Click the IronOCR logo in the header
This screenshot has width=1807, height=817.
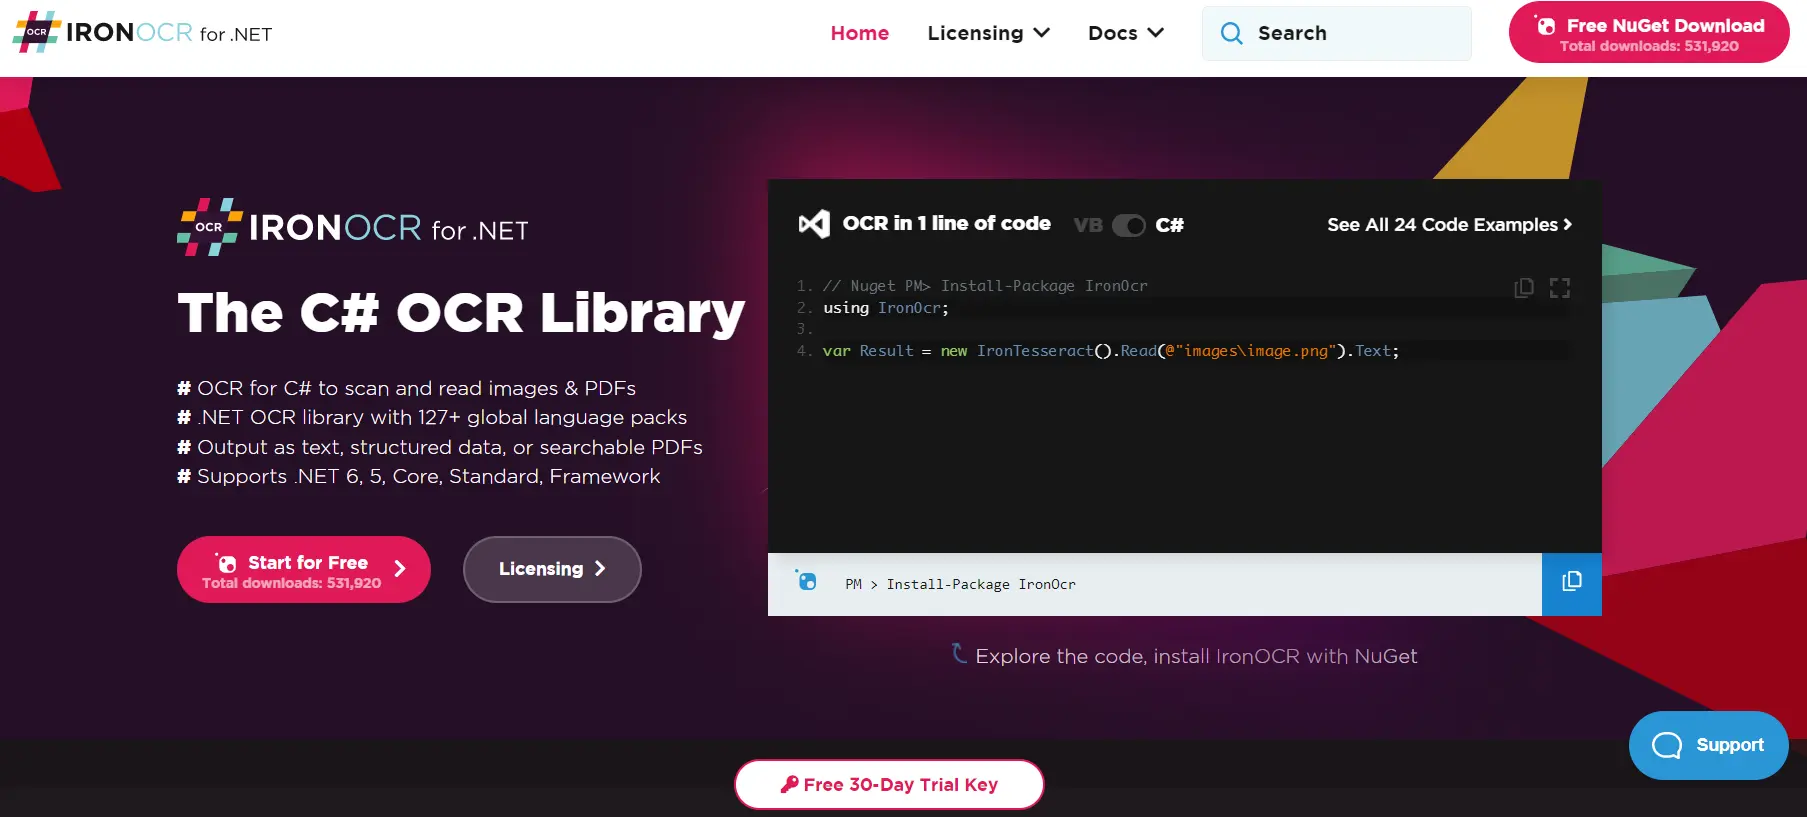coord(142,33)
